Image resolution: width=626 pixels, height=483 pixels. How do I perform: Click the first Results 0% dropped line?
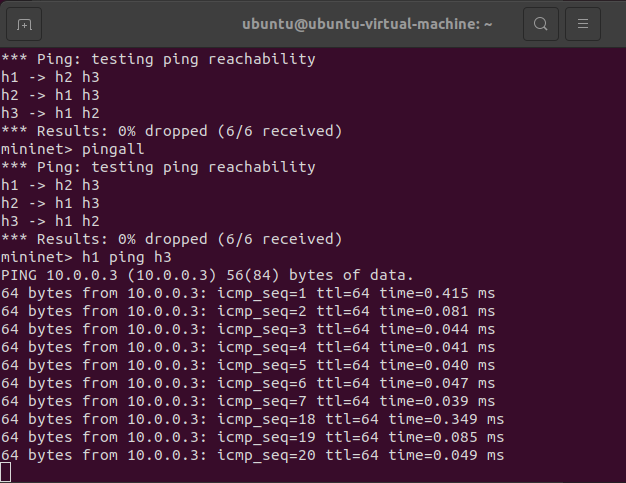172,131
